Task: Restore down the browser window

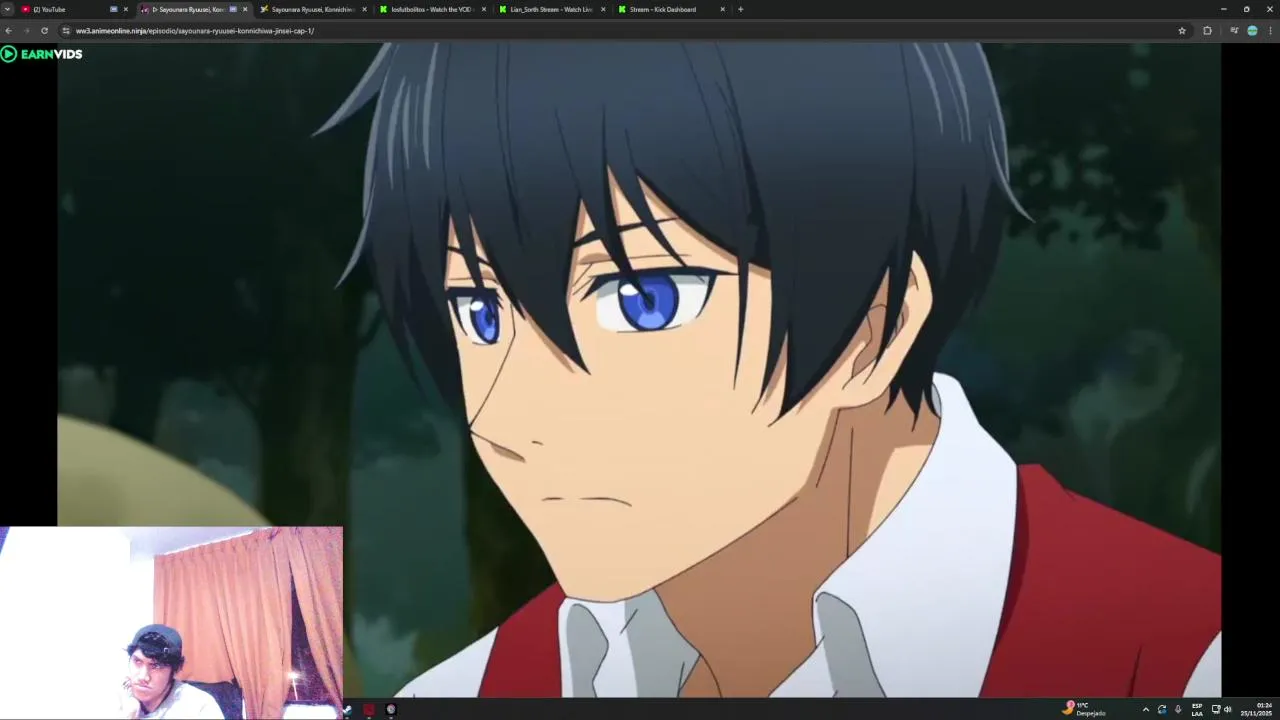Action: click(x=1246, y=9)
